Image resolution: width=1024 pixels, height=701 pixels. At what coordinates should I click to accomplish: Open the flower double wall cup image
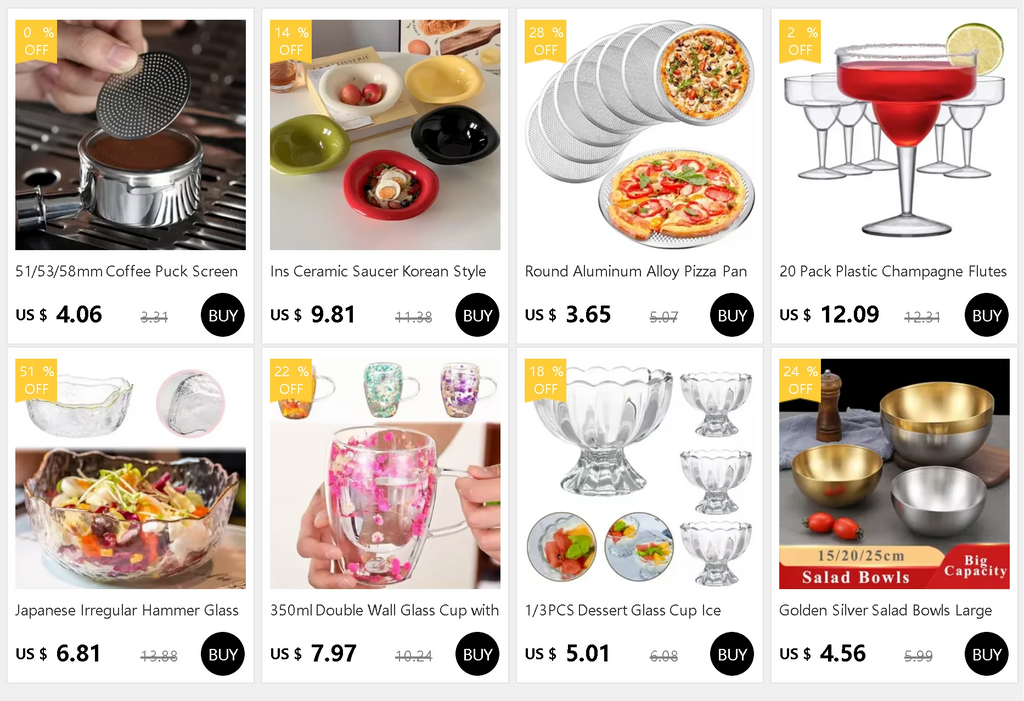[385, 474]
